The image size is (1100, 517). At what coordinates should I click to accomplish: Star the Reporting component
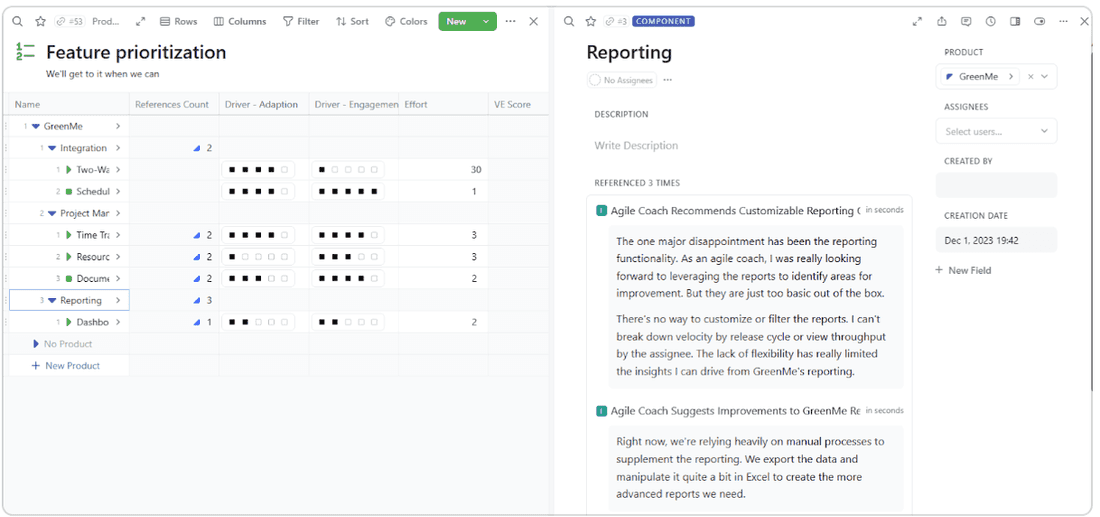click(x=591, y=22)
